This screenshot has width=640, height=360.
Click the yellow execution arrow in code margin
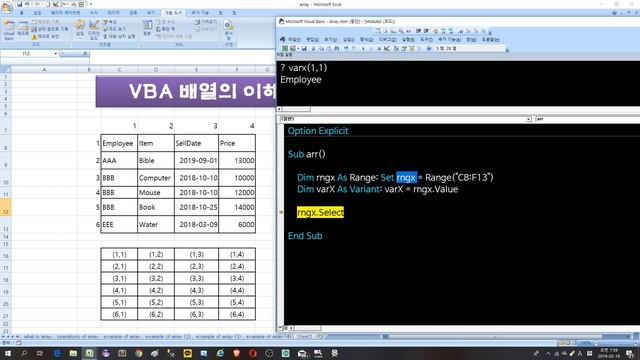(281, 212)
